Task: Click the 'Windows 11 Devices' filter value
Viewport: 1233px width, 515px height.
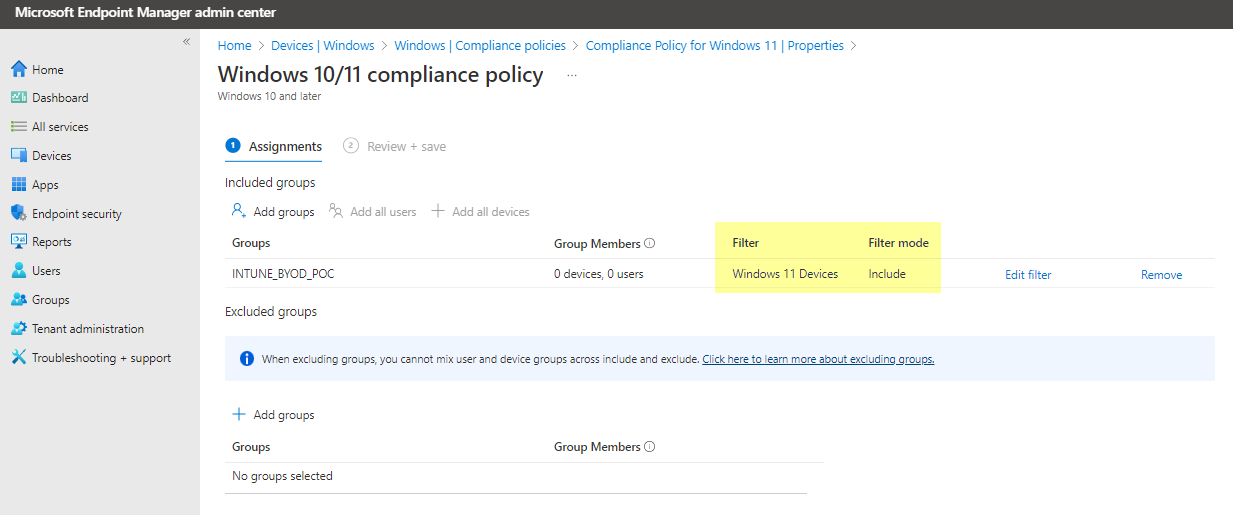Action: click(x=785, y=274)
